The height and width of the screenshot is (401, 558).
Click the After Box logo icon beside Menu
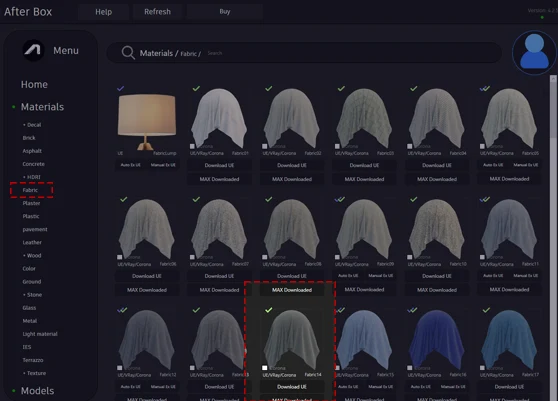click(33, 50)
